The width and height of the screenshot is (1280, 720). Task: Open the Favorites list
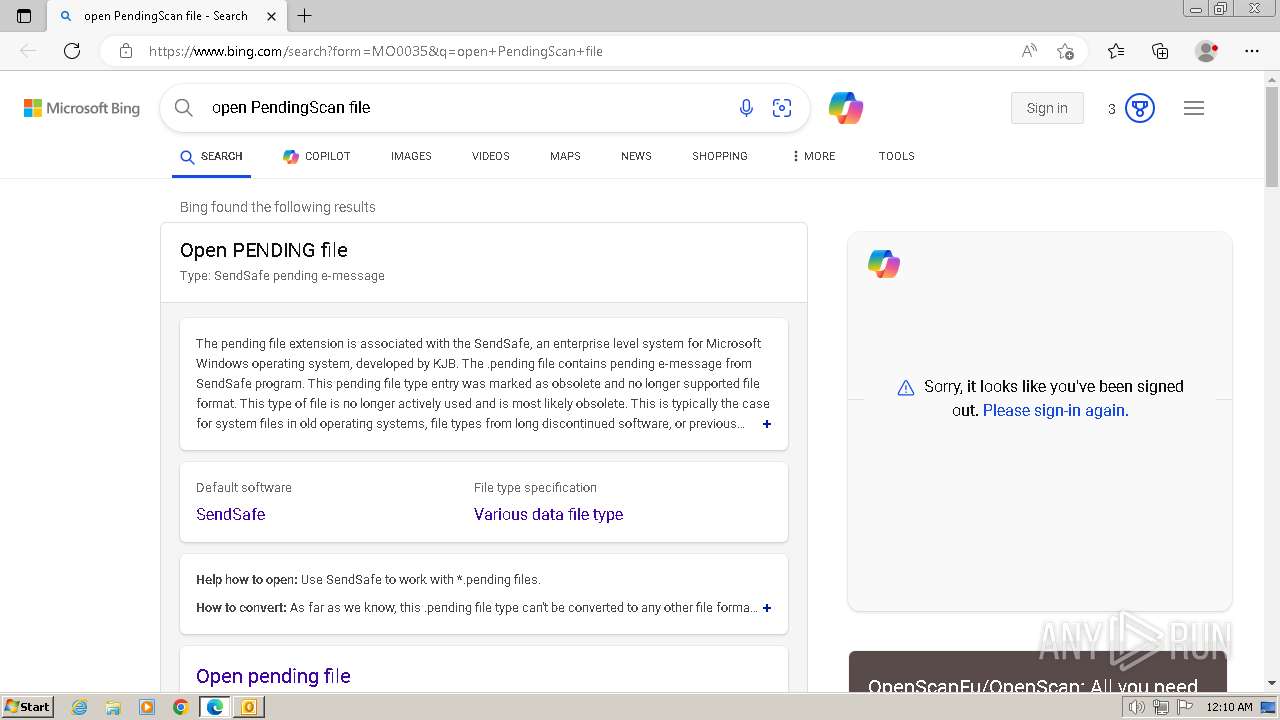pos(1116,51)
